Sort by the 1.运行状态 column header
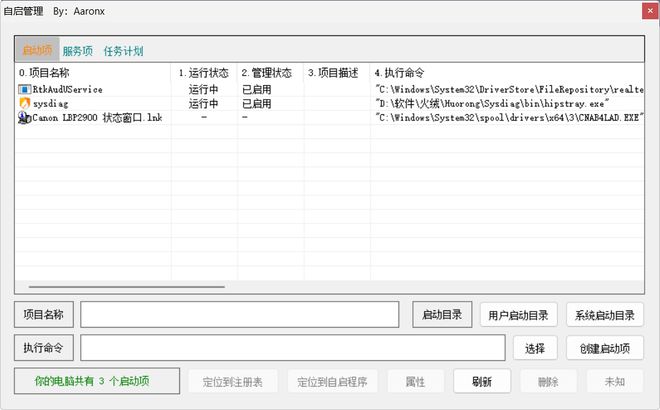This screenshot has width=660, height=410. click(203, 73)
